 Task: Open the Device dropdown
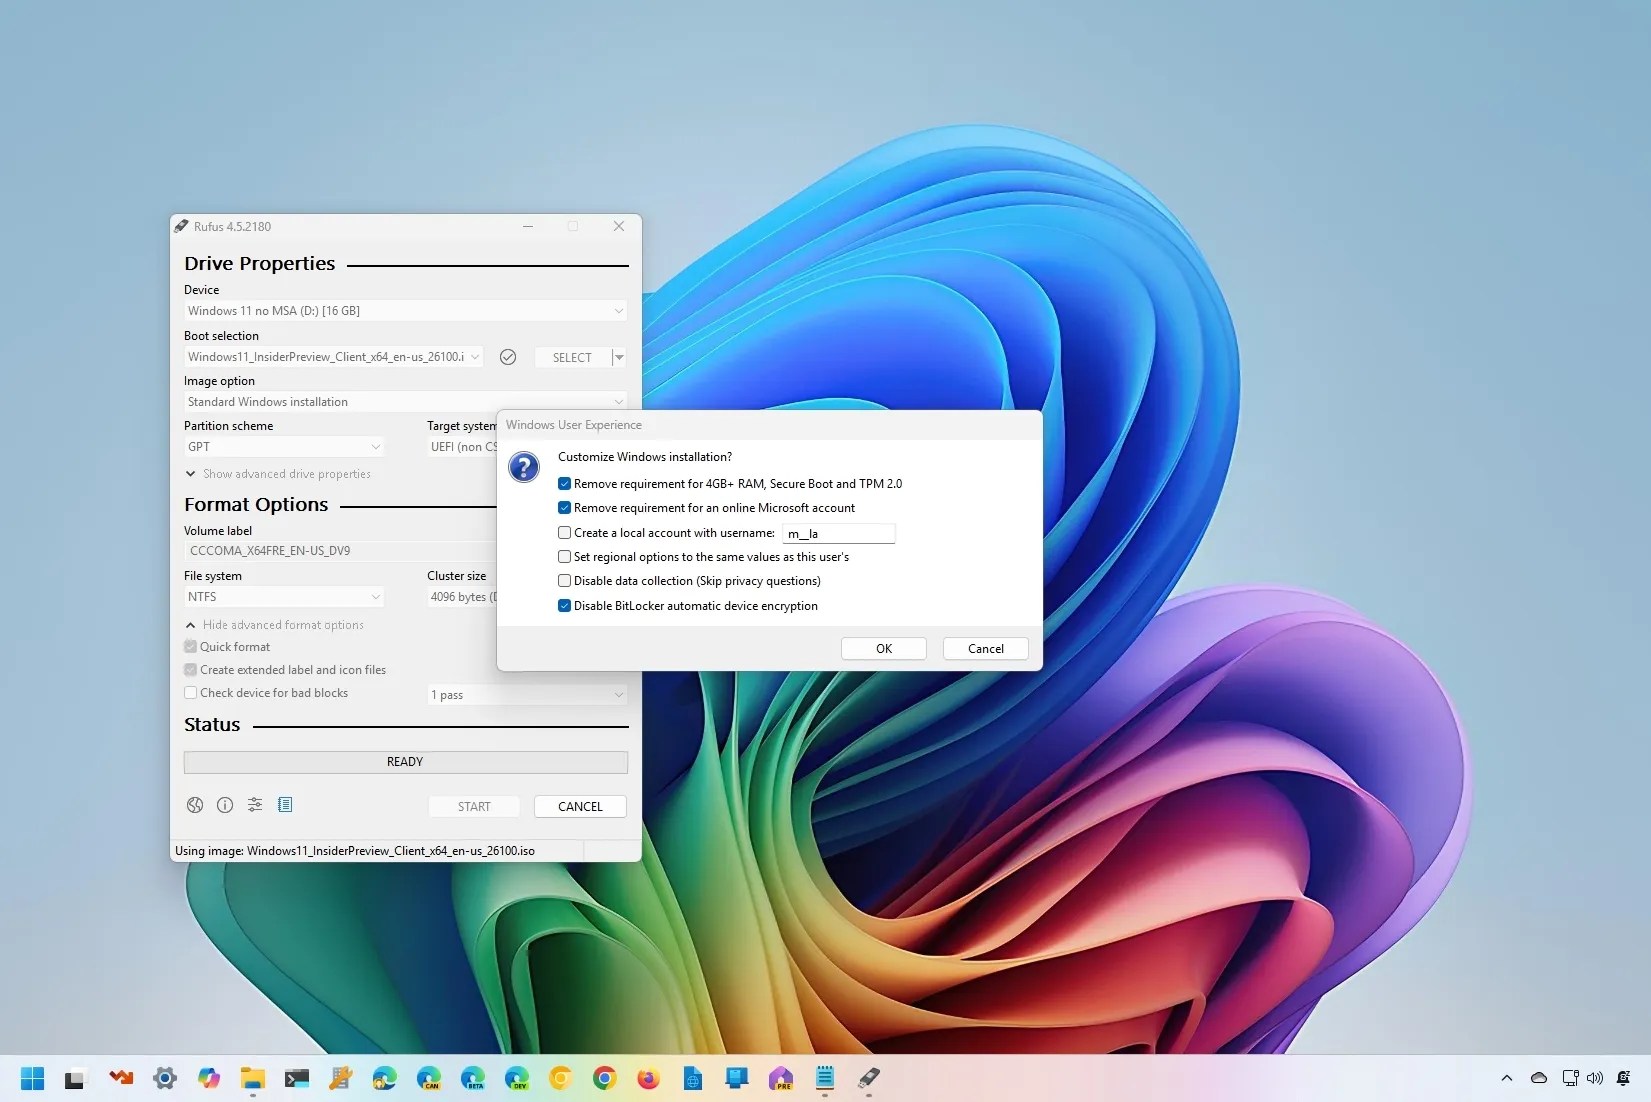(618, 311)
